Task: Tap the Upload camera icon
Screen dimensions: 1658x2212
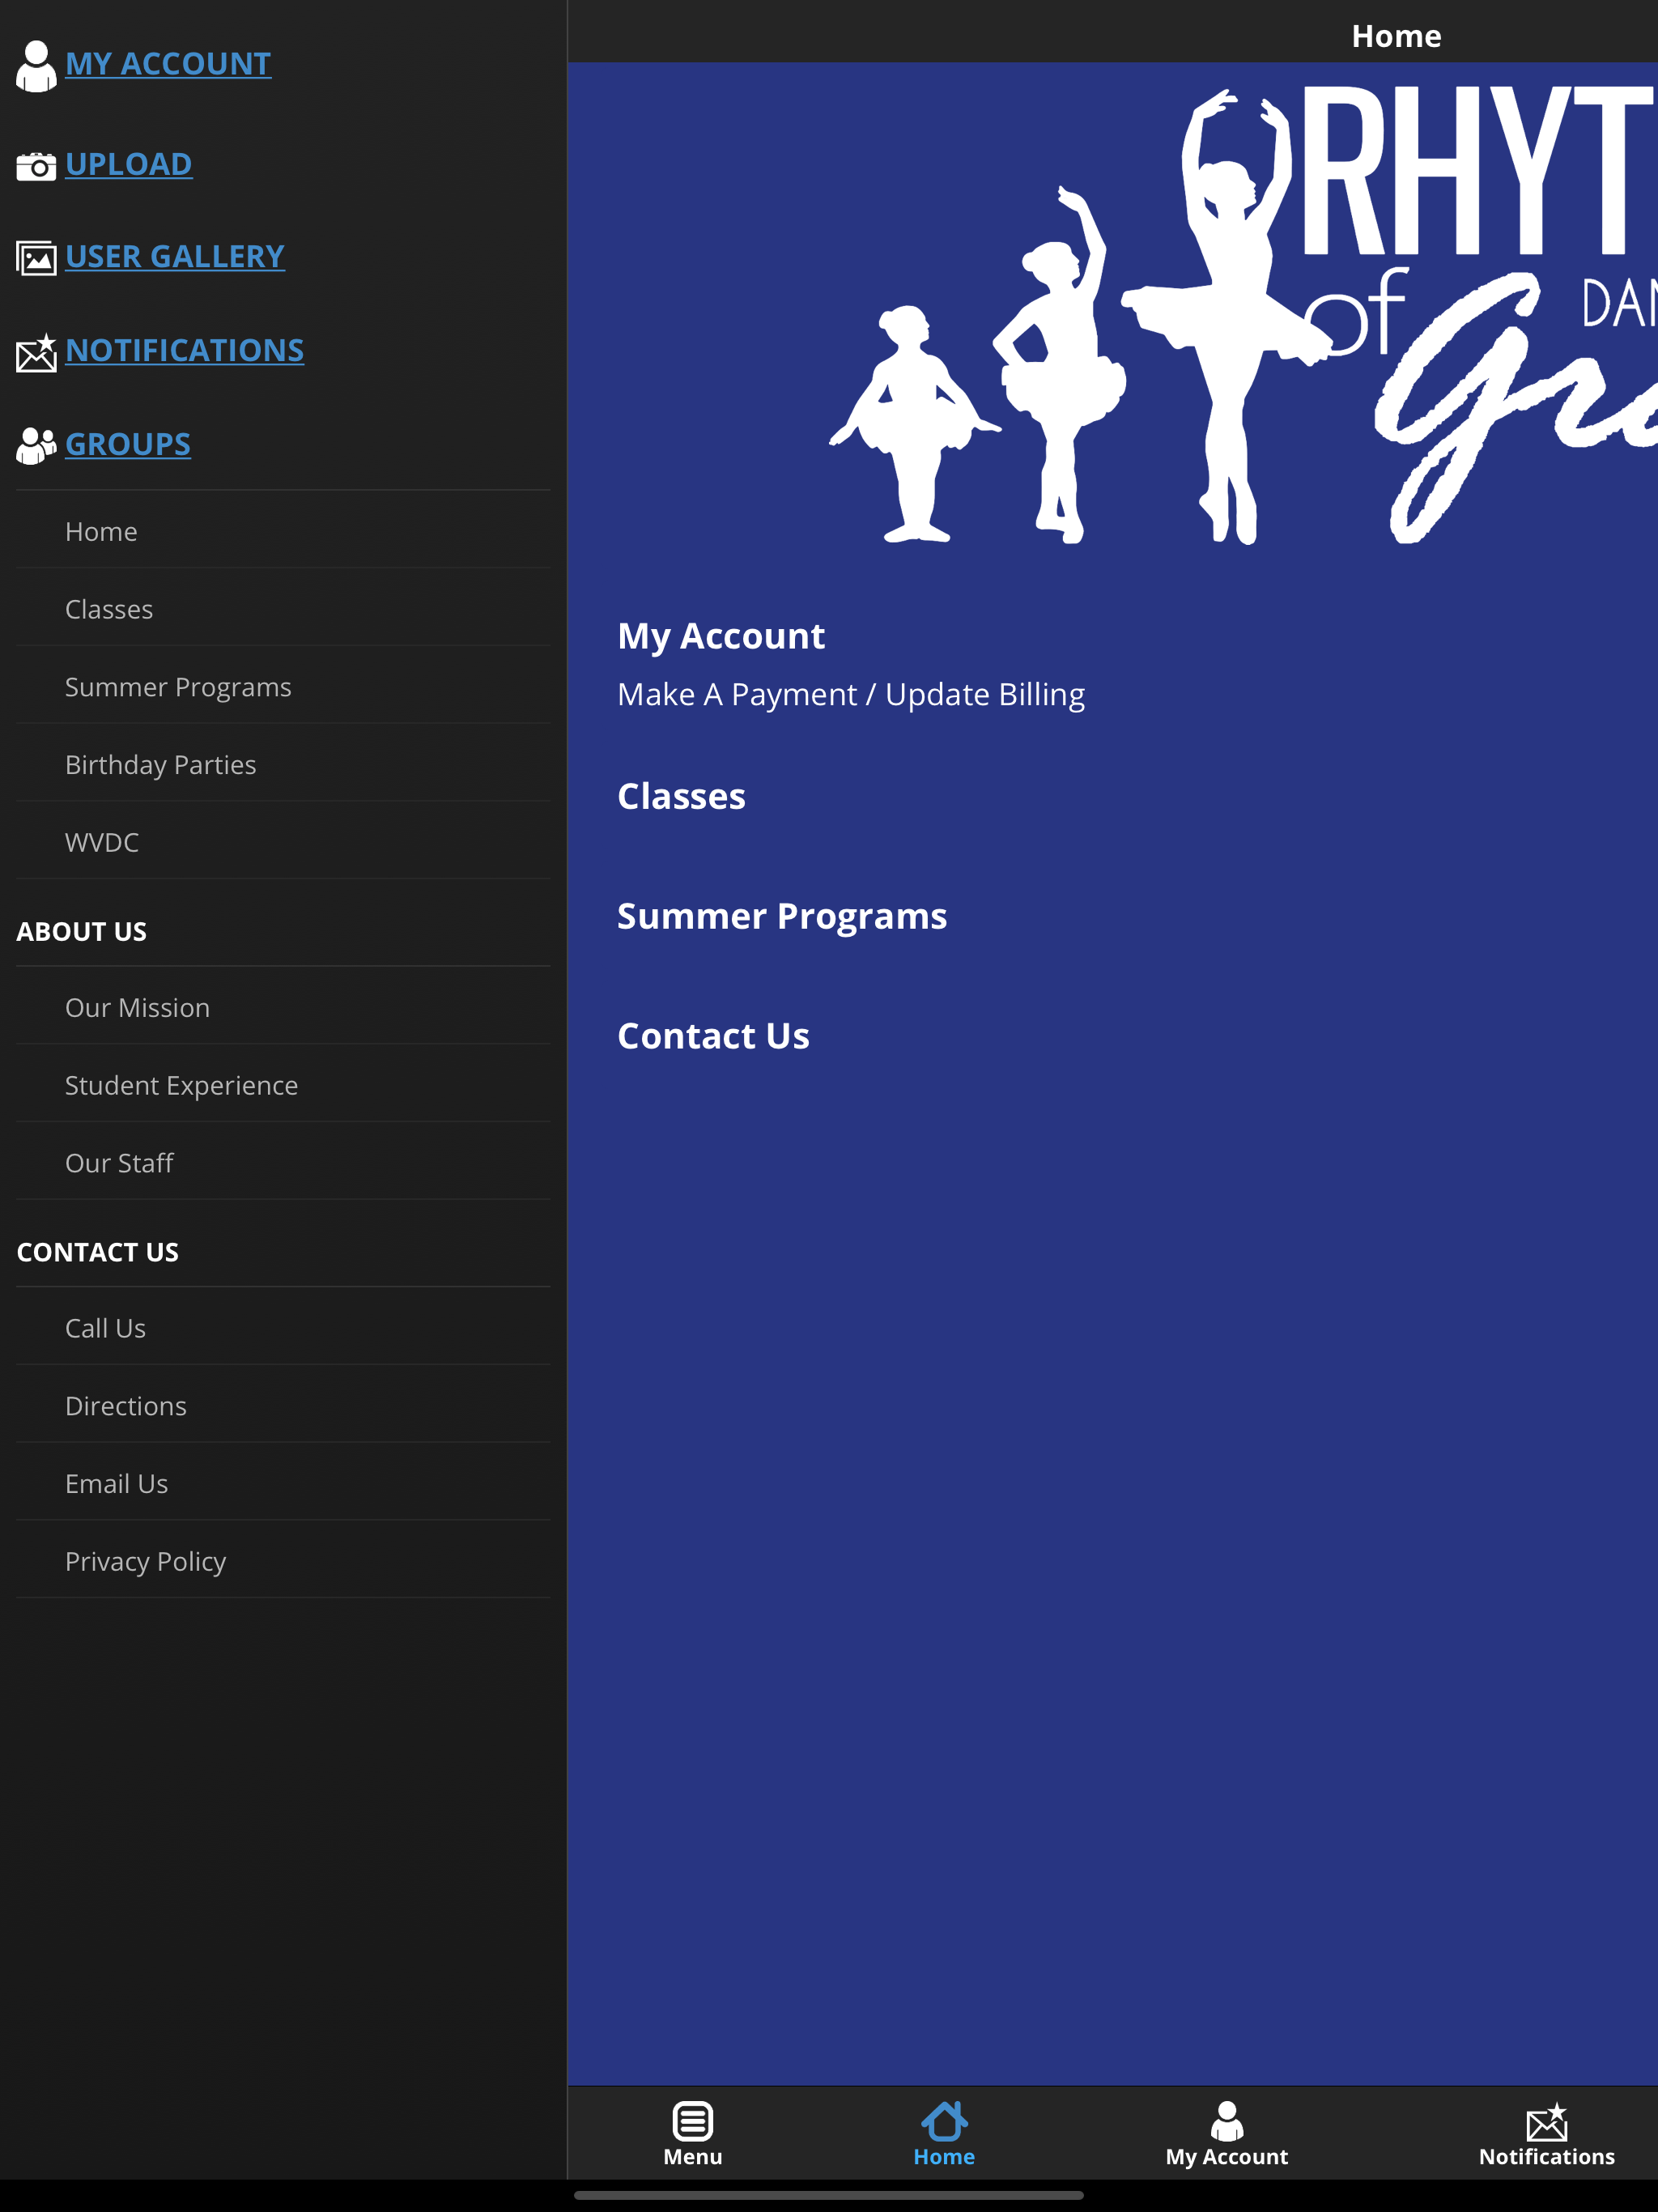Action: coord(36,166)
